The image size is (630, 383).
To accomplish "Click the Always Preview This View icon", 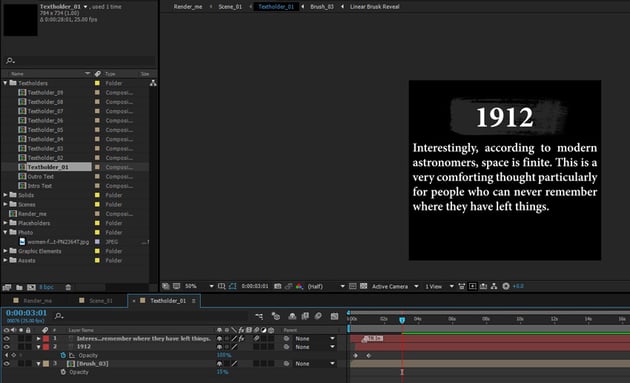I will coord(166,286).
